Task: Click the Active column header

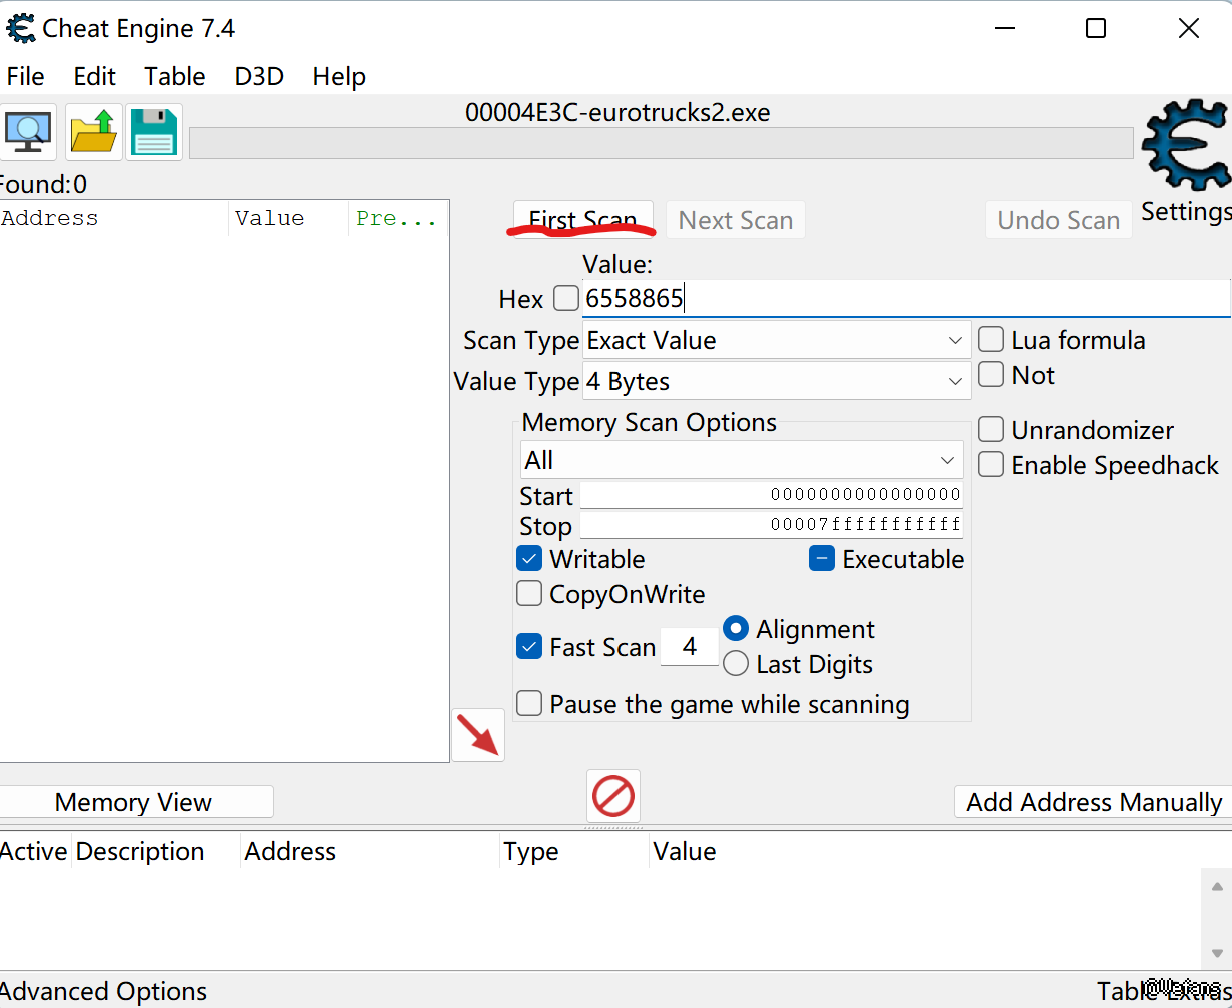Action: click(x=34, y=852)
